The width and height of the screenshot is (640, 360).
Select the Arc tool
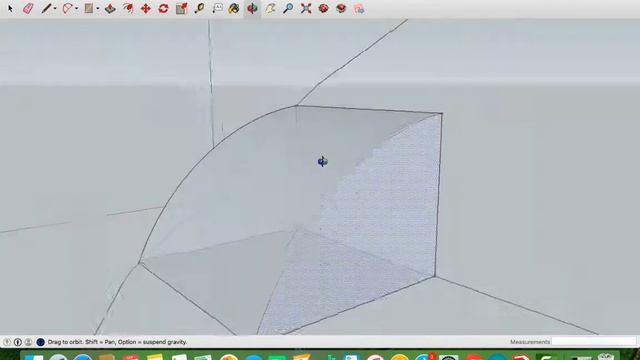pos(67,8)
